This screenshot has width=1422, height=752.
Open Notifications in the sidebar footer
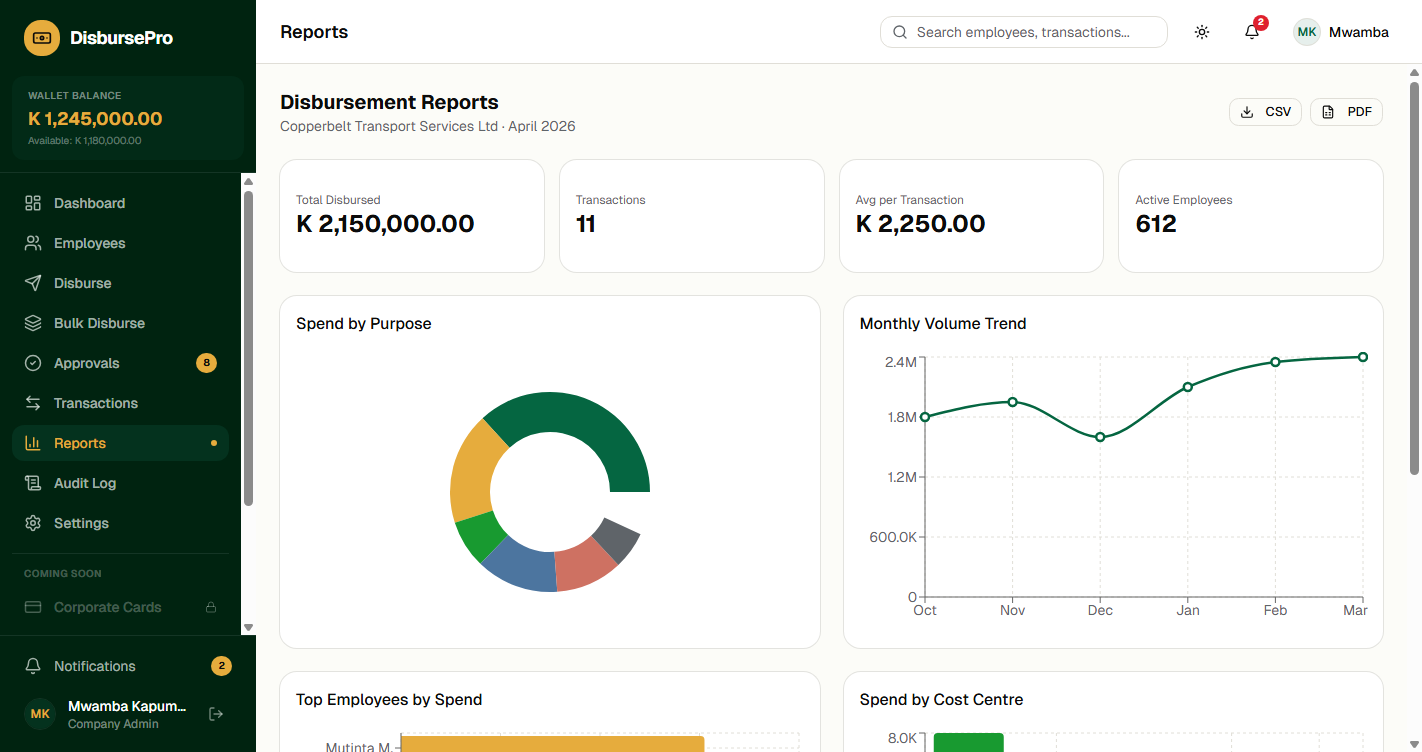(x=127, y=666)
